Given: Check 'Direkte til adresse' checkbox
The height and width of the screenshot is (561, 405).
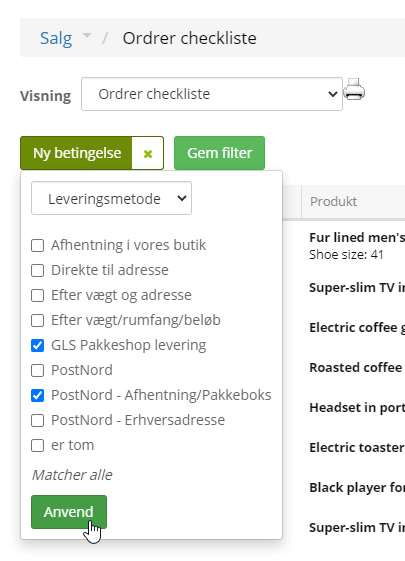Looking at the screenshot, I should (38, 271).
